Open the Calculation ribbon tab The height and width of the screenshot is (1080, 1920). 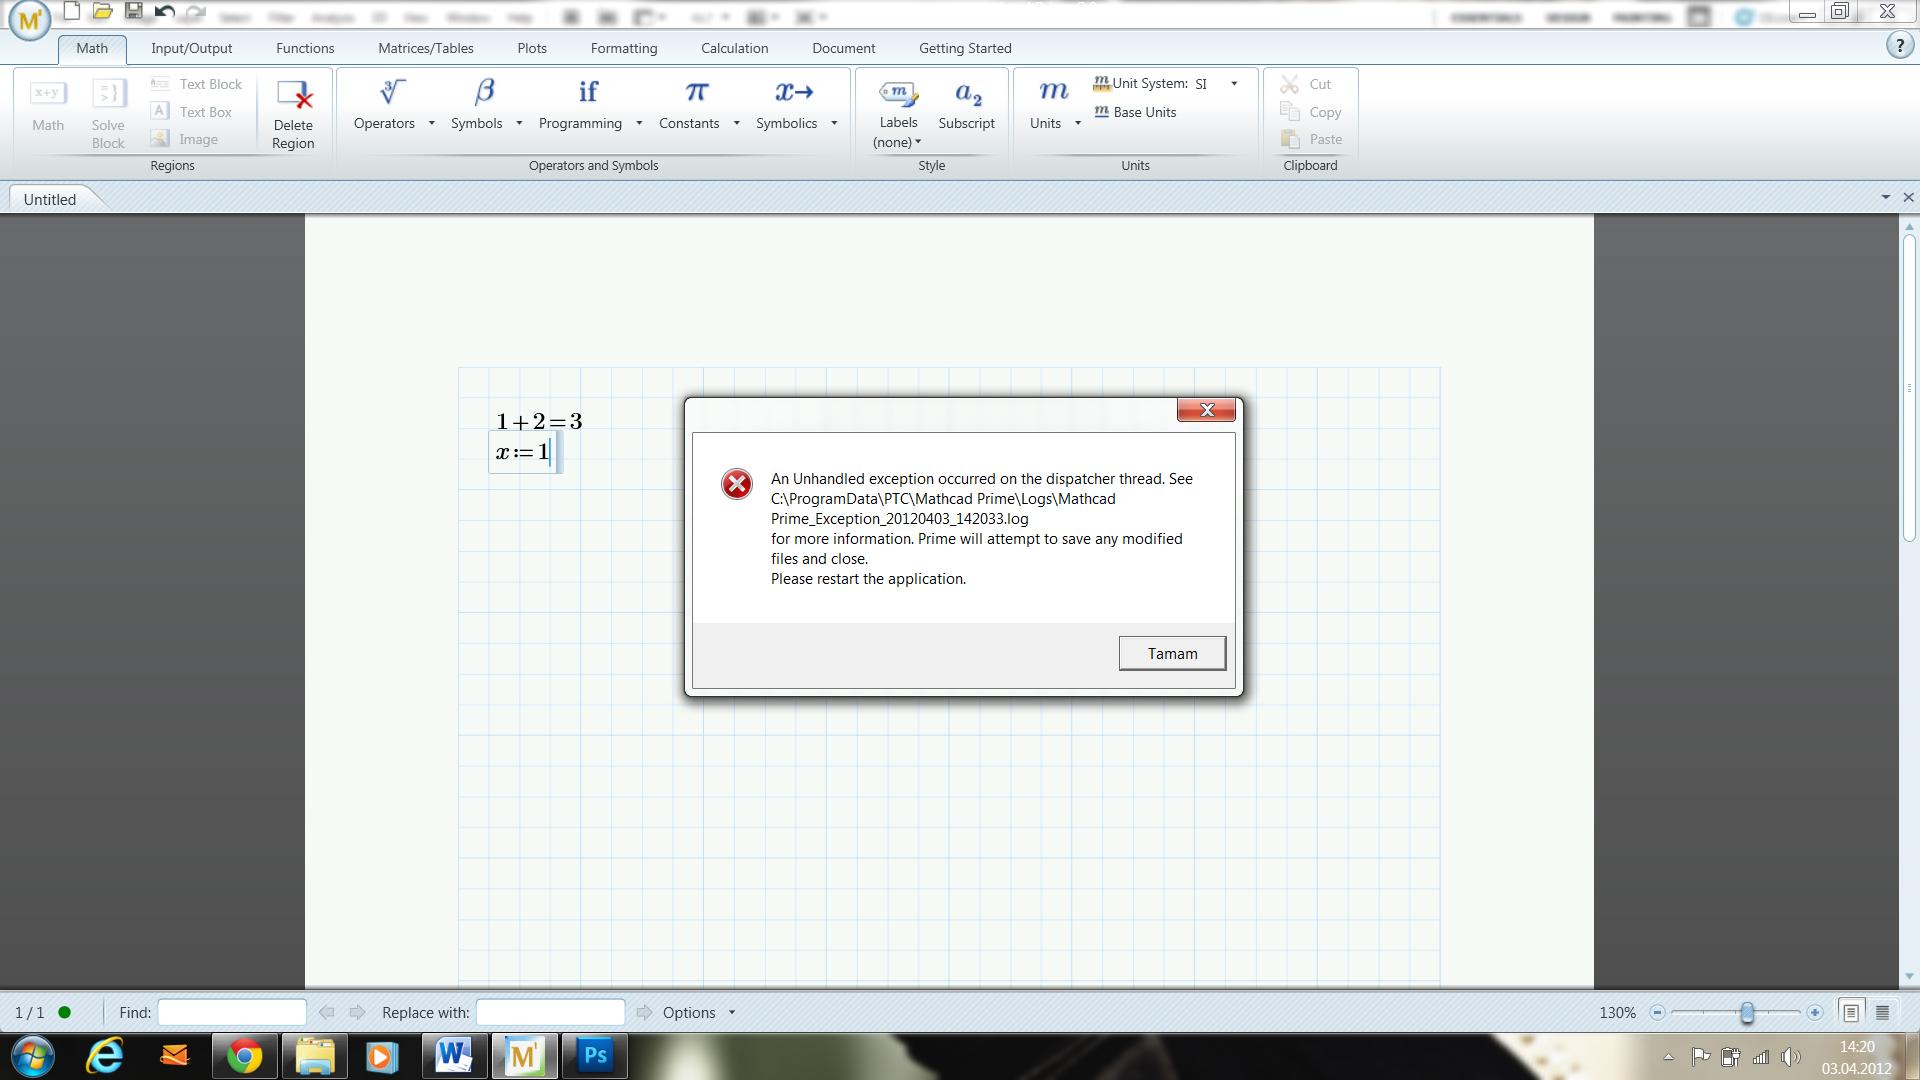[734, 48]
